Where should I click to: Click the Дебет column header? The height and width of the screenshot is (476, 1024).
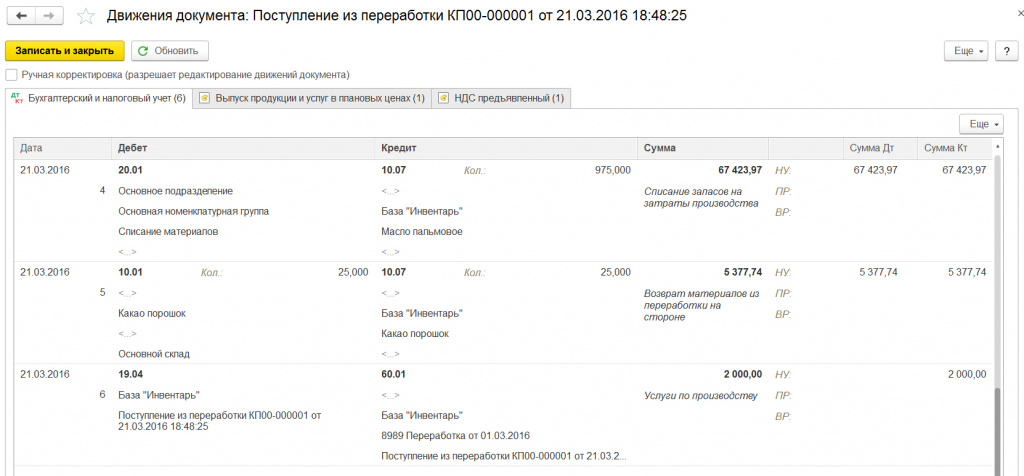click(x=133, y=148)
